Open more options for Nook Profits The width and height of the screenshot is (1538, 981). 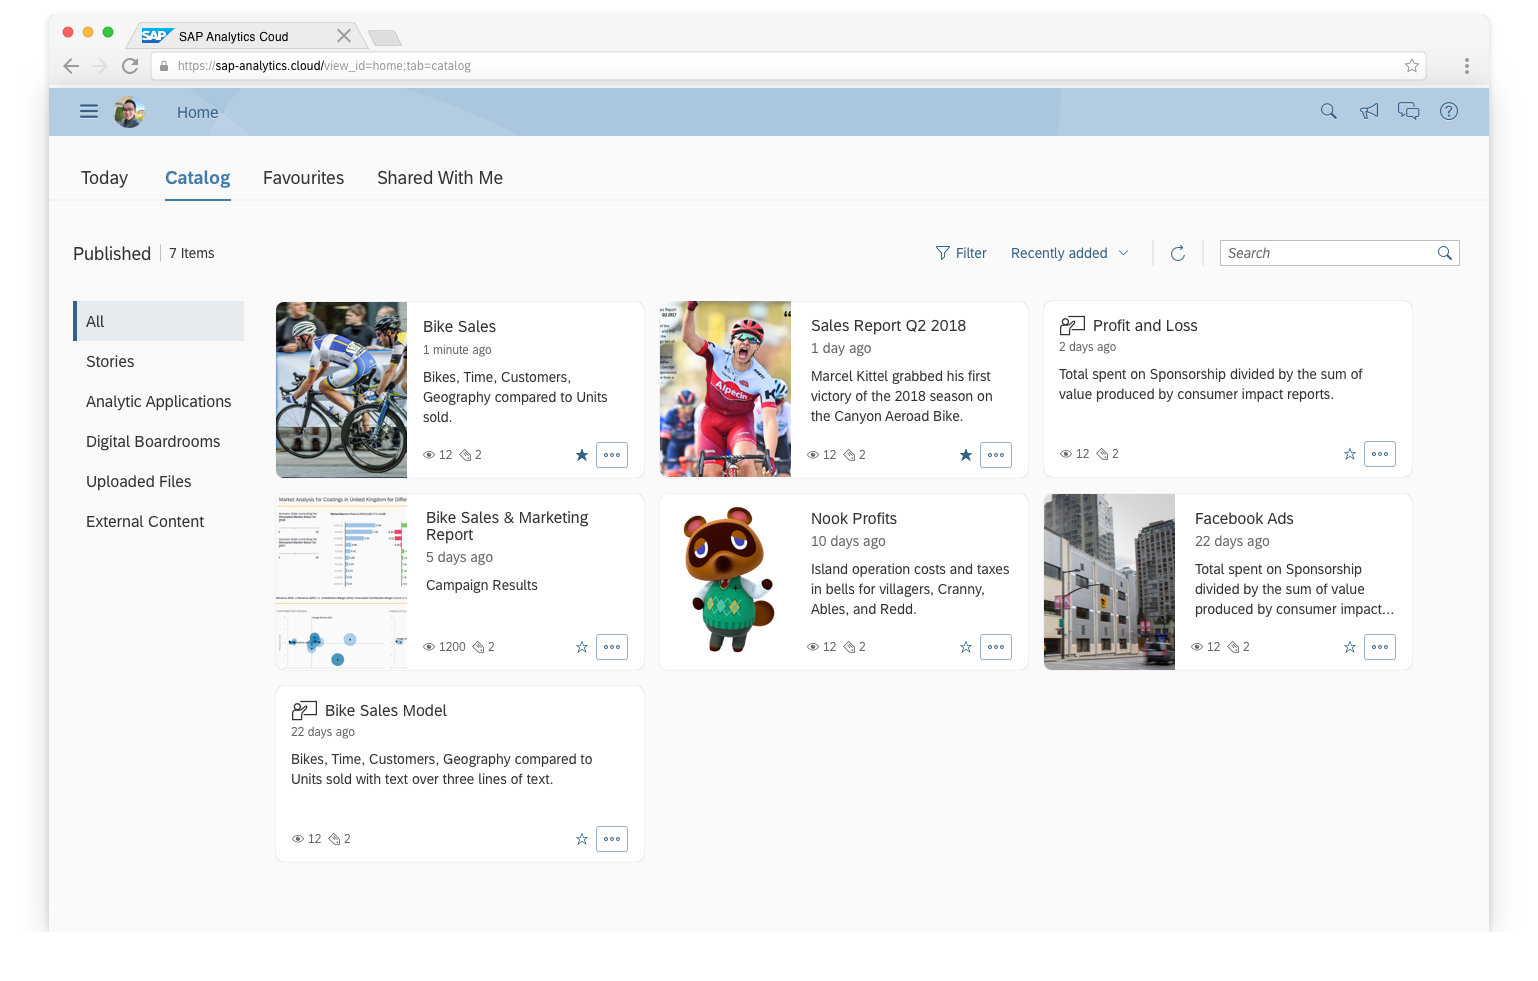[996, 647]
